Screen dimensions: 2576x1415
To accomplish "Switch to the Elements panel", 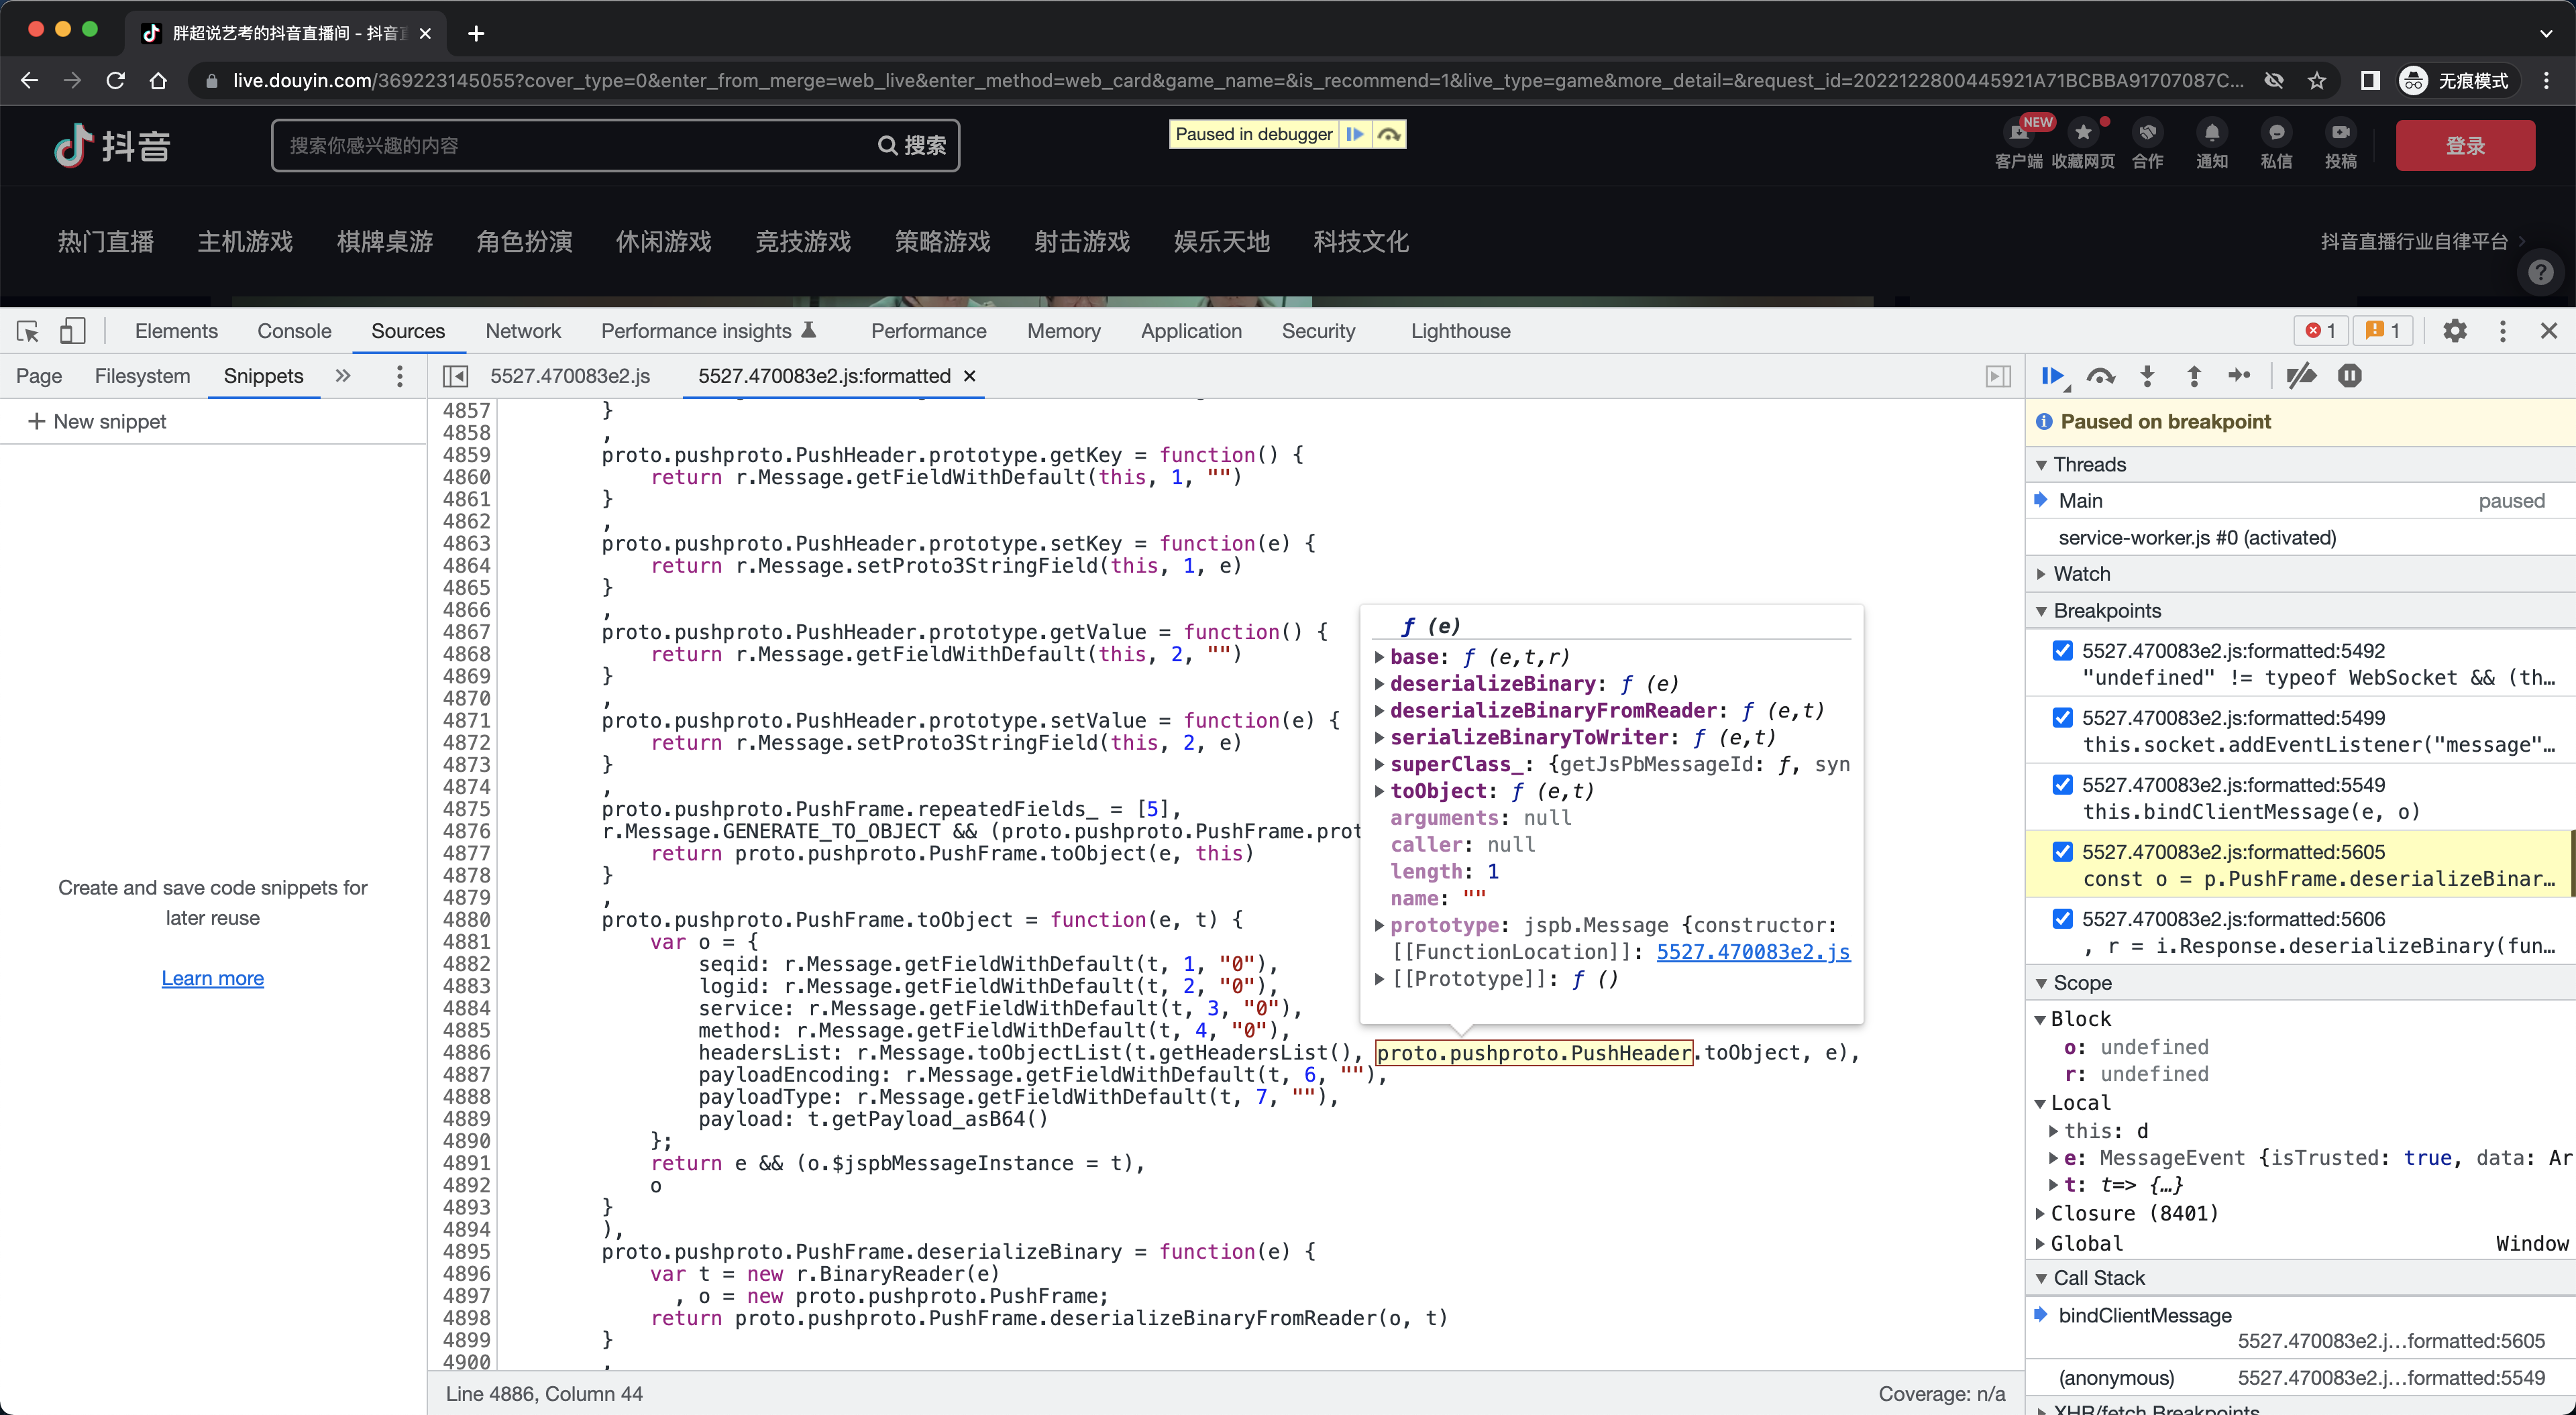I will point(176,331).
